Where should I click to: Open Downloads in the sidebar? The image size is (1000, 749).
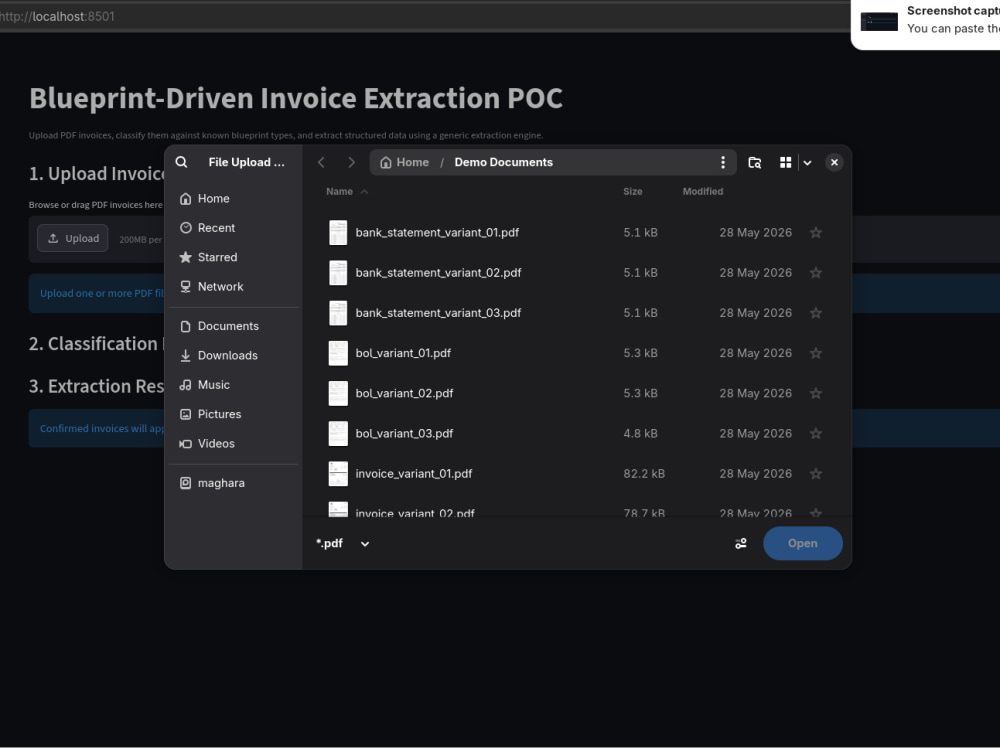[233, 355]
